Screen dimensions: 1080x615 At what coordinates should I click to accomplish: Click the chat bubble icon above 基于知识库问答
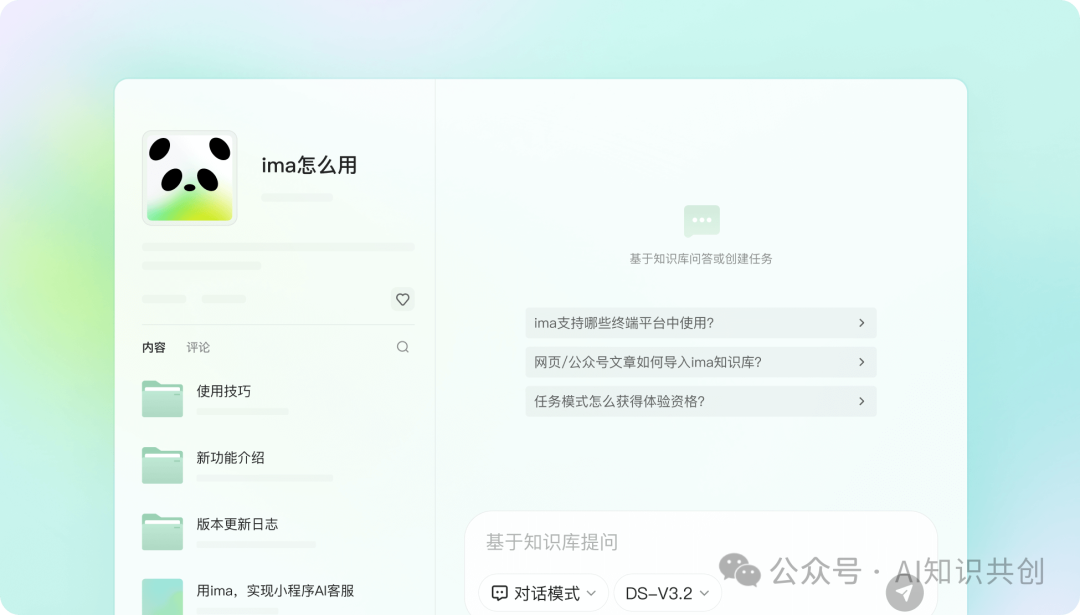click(702, 221)
